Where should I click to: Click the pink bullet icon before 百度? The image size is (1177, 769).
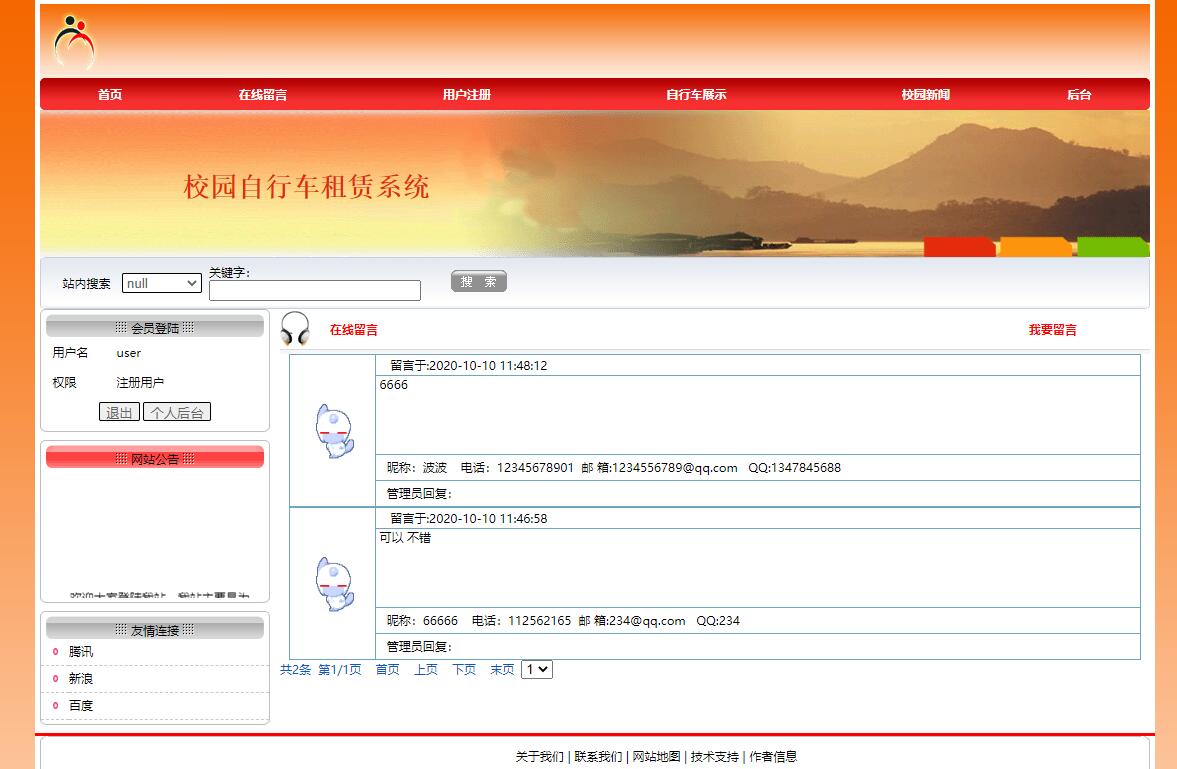click(x=53, y=705)
